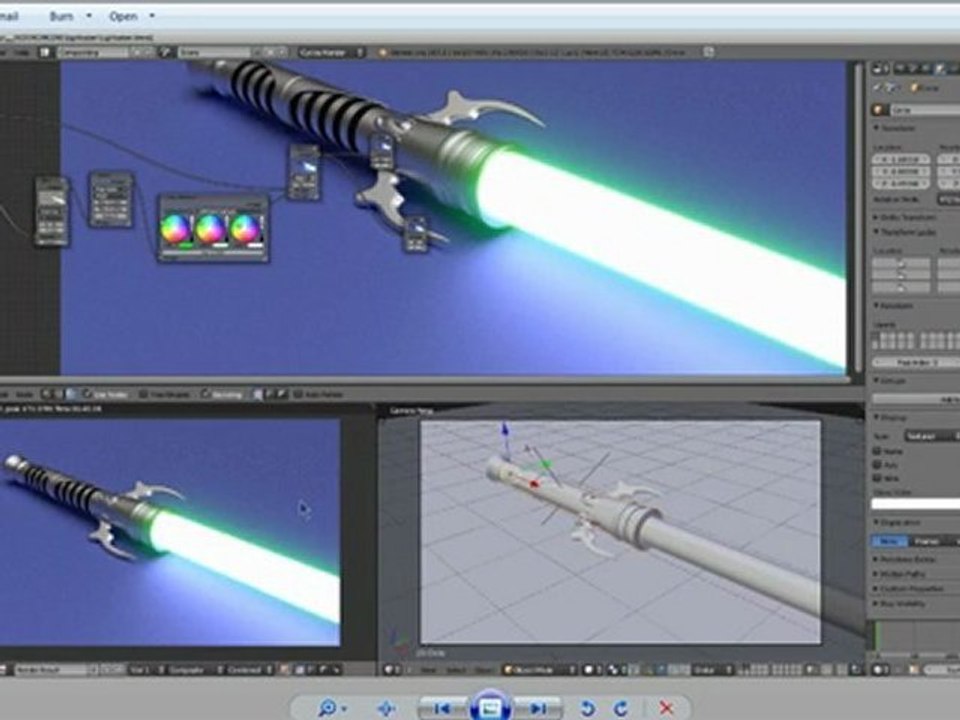Screen dimensions: 960x720
Task: Select the None duplication tab
Action: pos(890,541)
